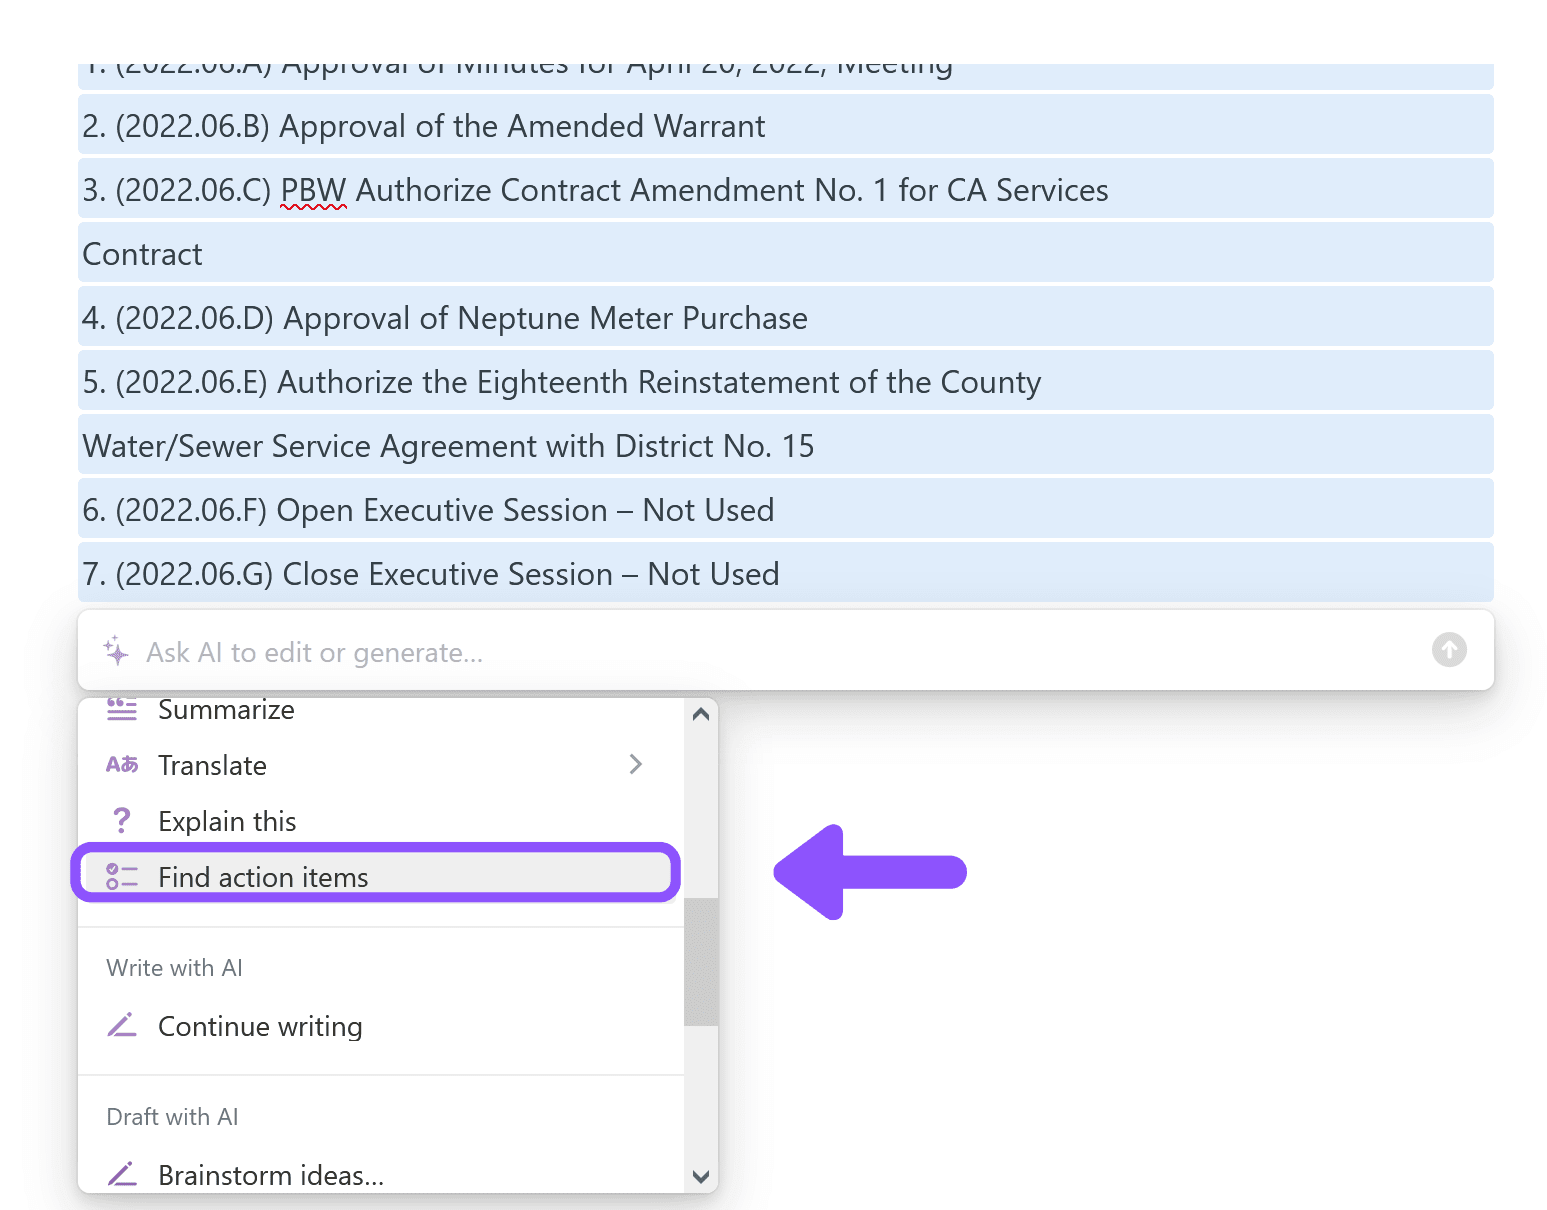Expand the Translate submenu chevron
Viewport: 1547px width, 1210px height.
(636, 765)
